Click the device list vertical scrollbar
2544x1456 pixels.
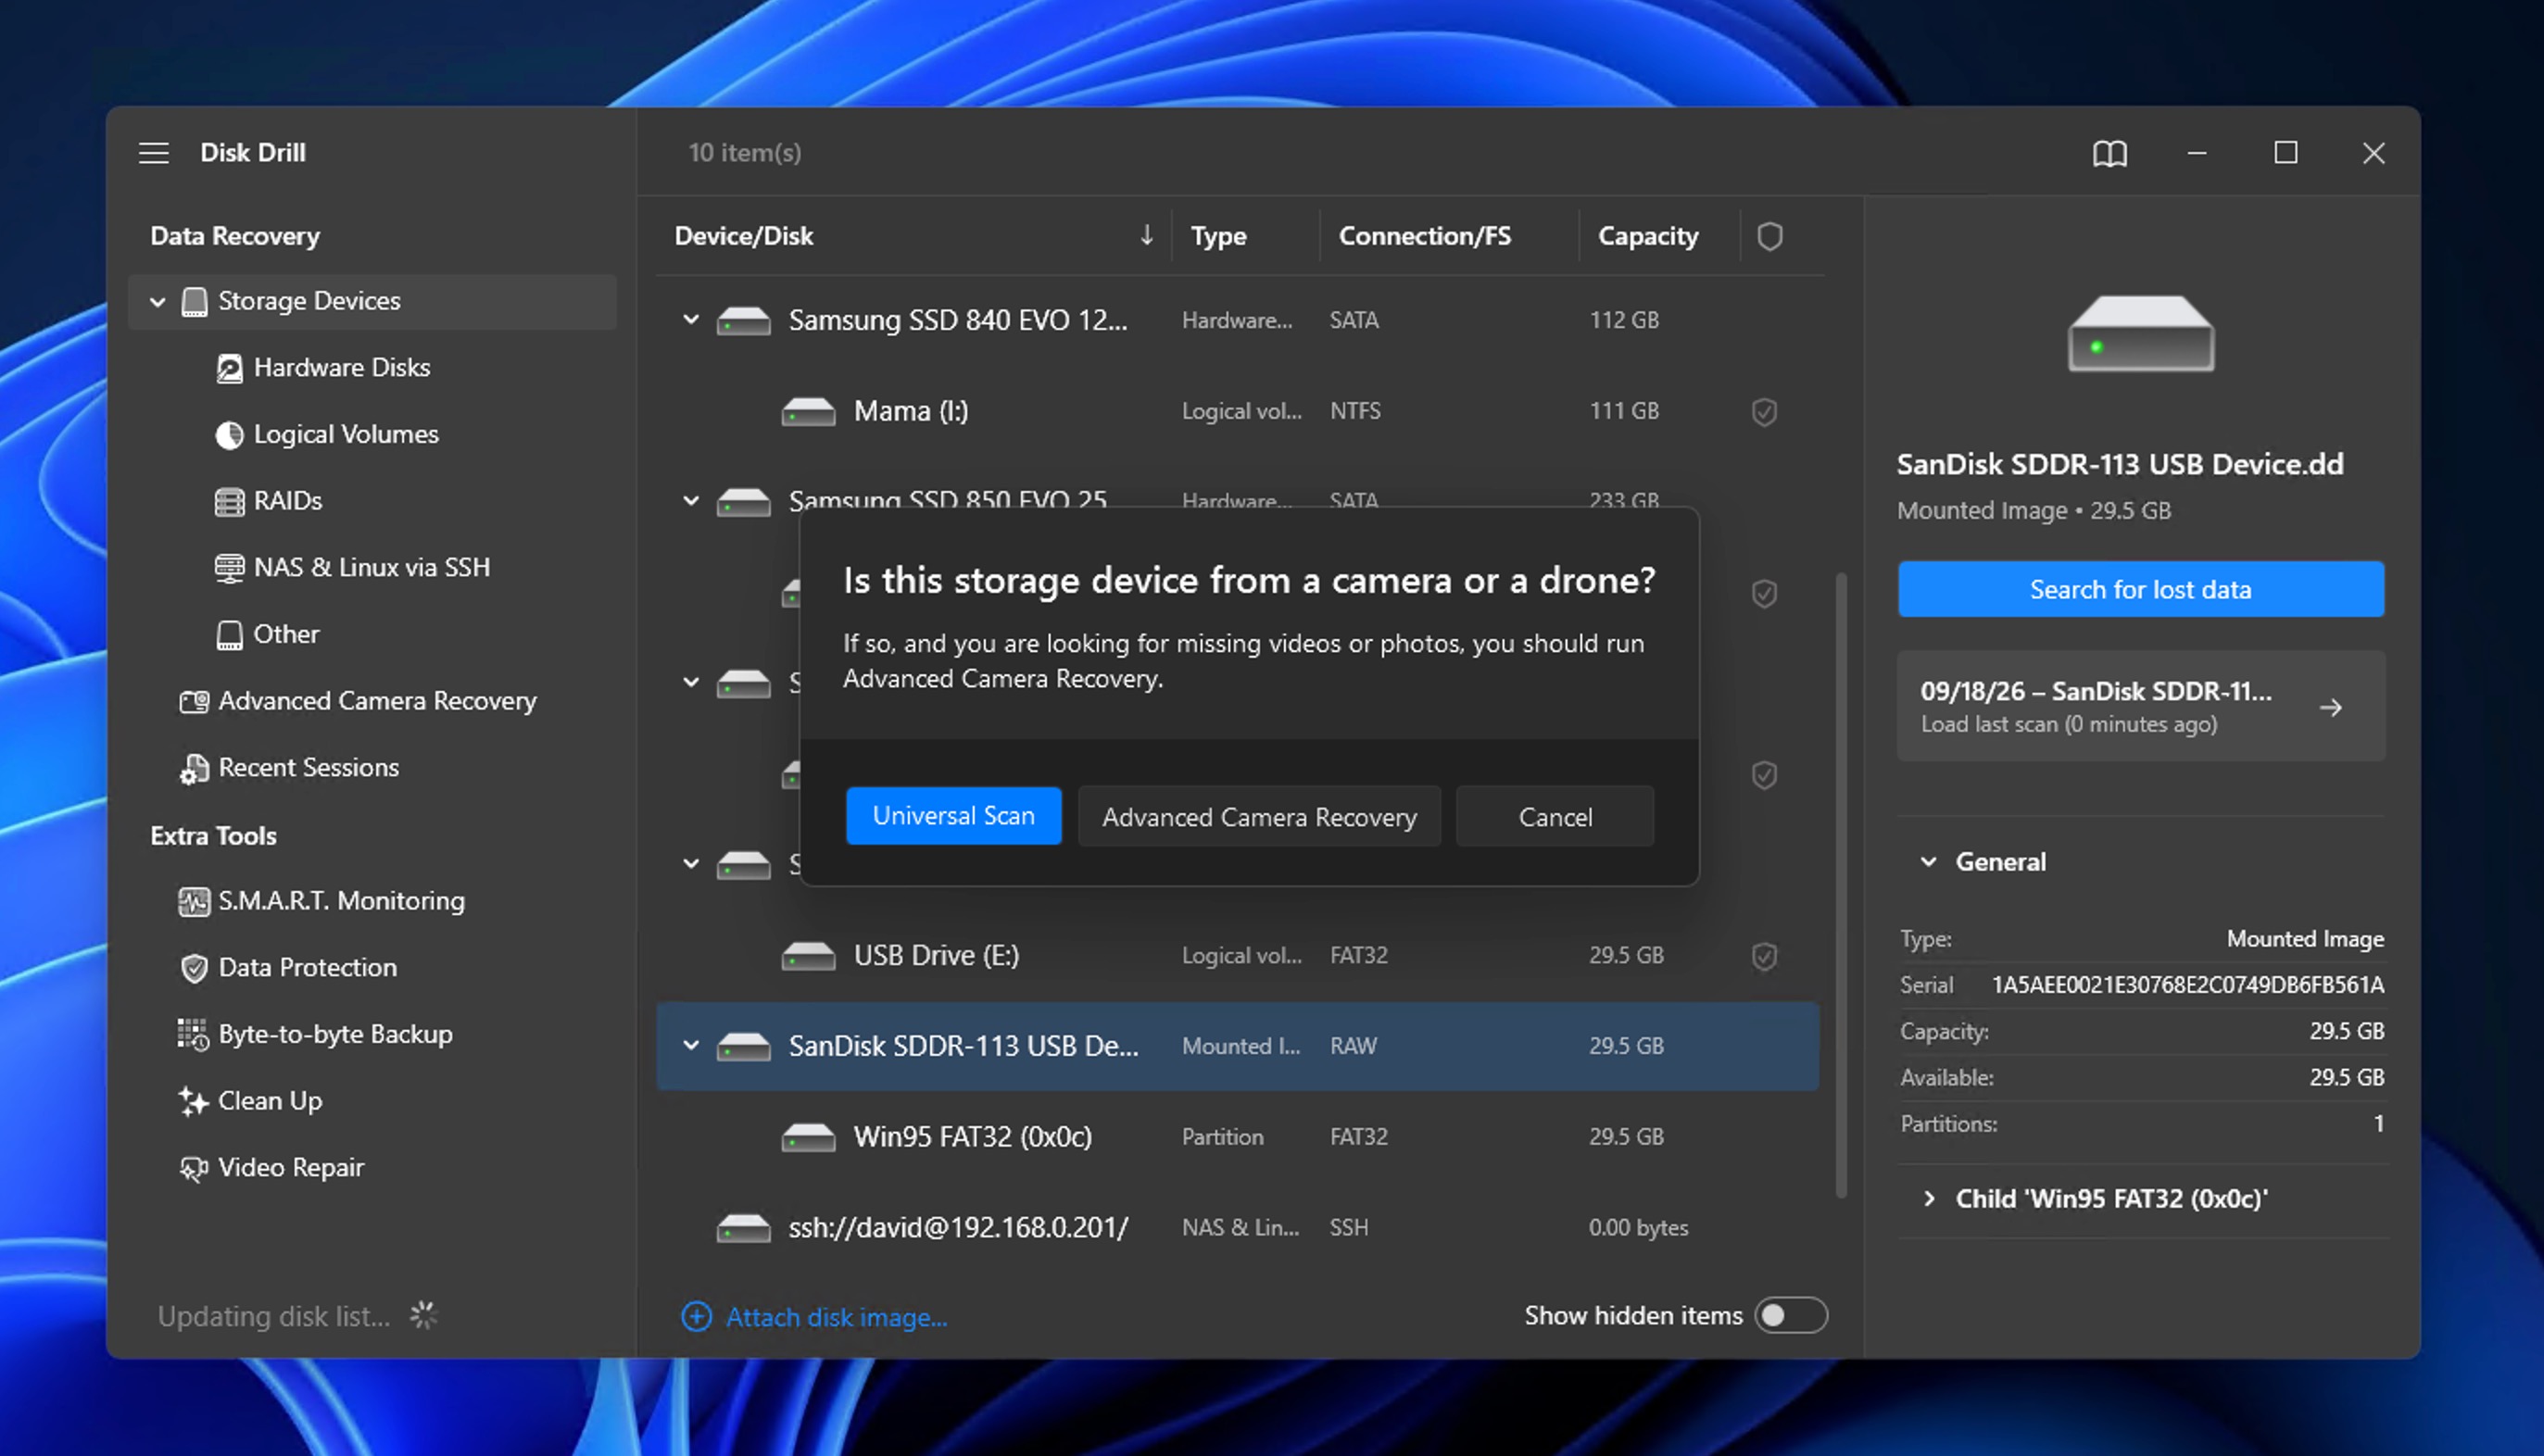click(1840, 884)
